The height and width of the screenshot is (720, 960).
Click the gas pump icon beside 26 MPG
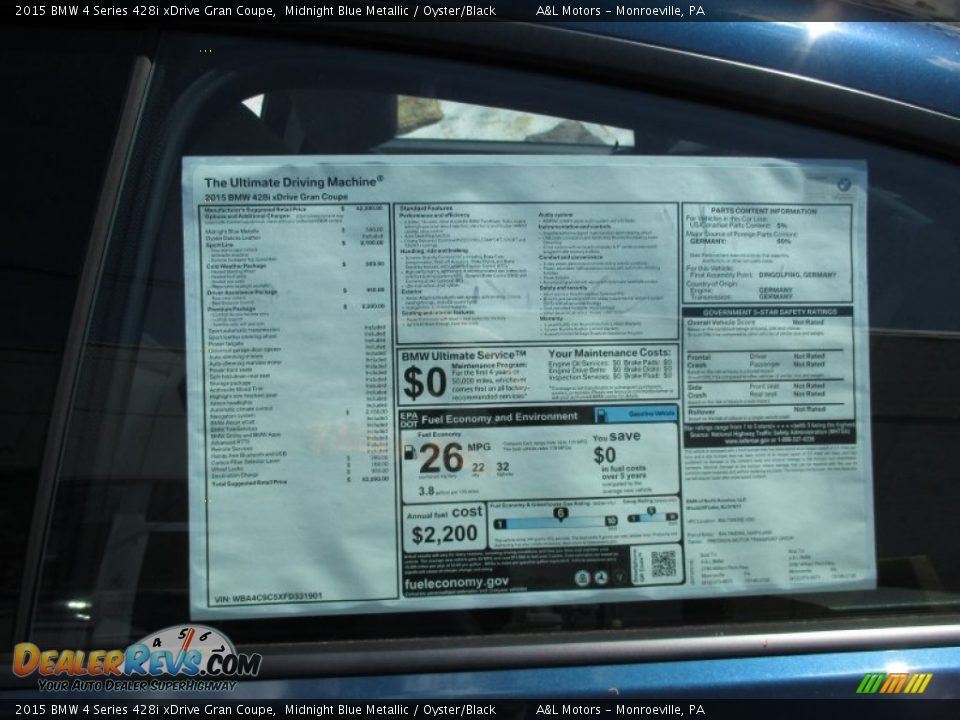(x=409, y=453)
